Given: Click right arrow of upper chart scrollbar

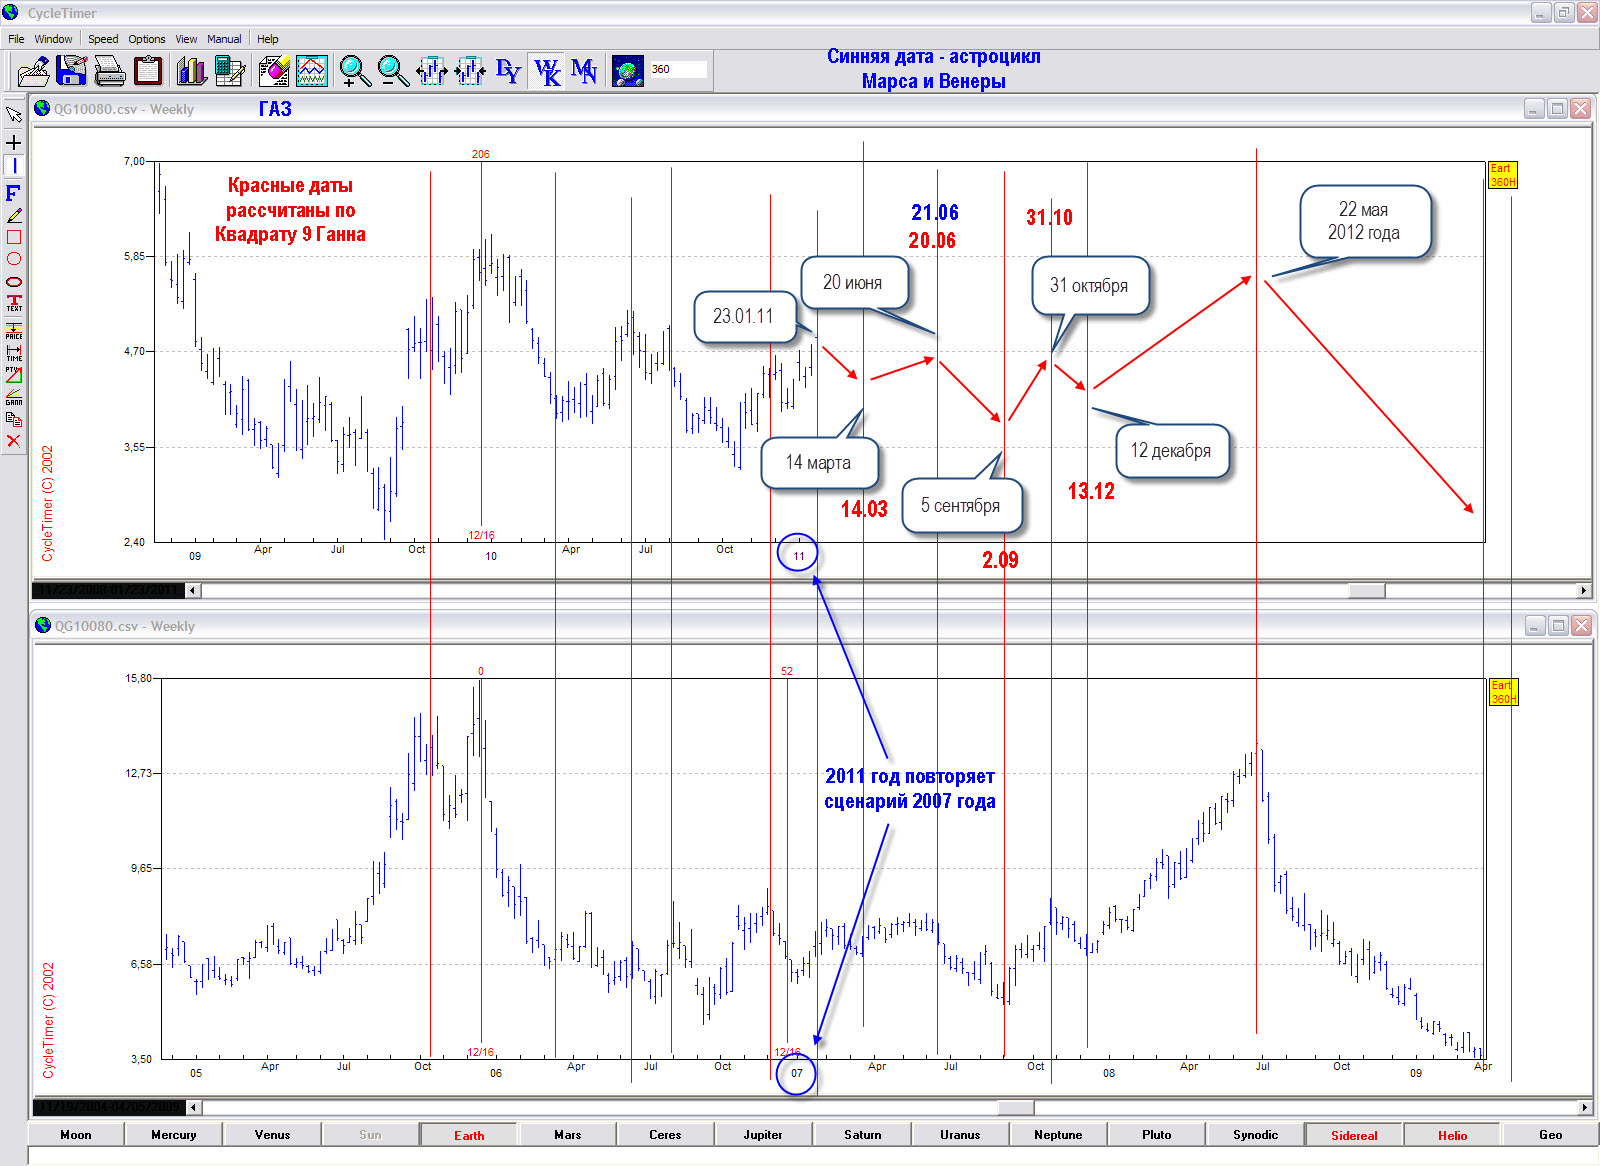Looking at the screenshot, I should click(x=1583, y=591).
